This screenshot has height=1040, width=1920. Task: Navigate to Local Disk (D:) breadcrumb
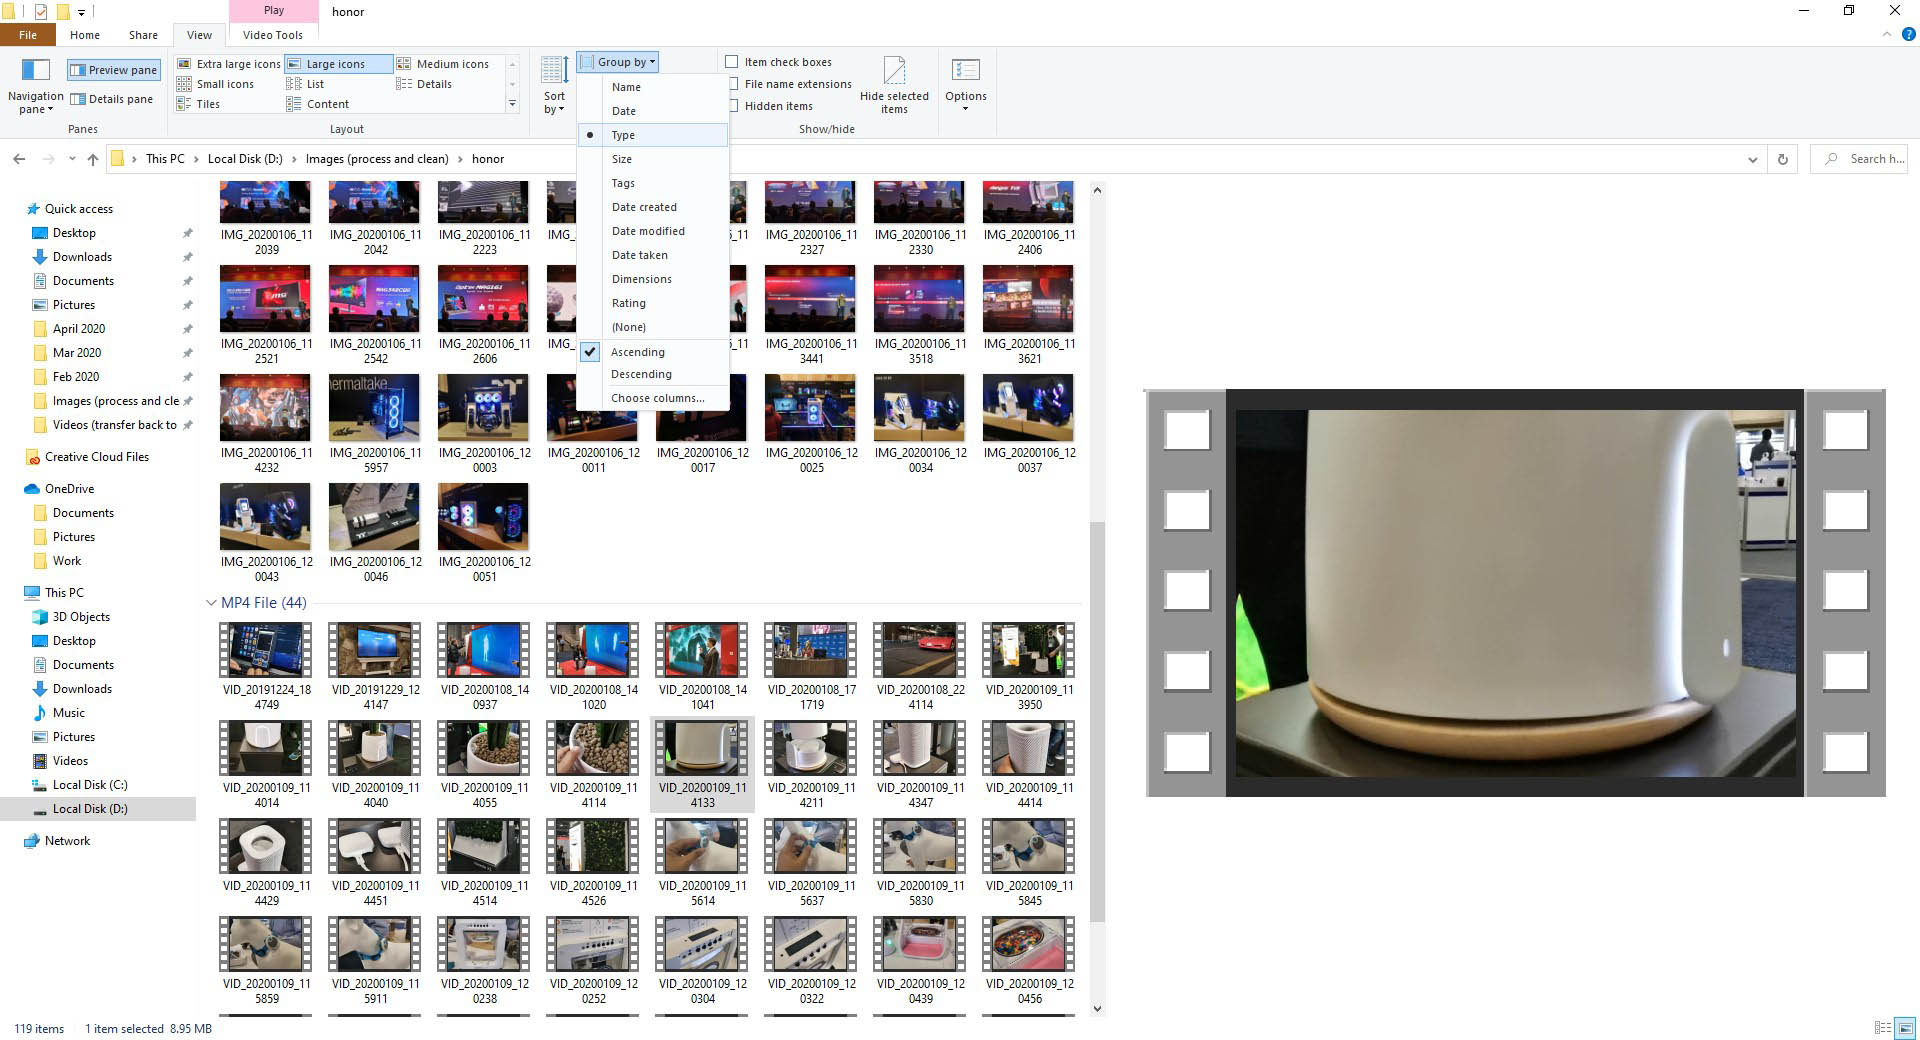(x=245, y=159)
